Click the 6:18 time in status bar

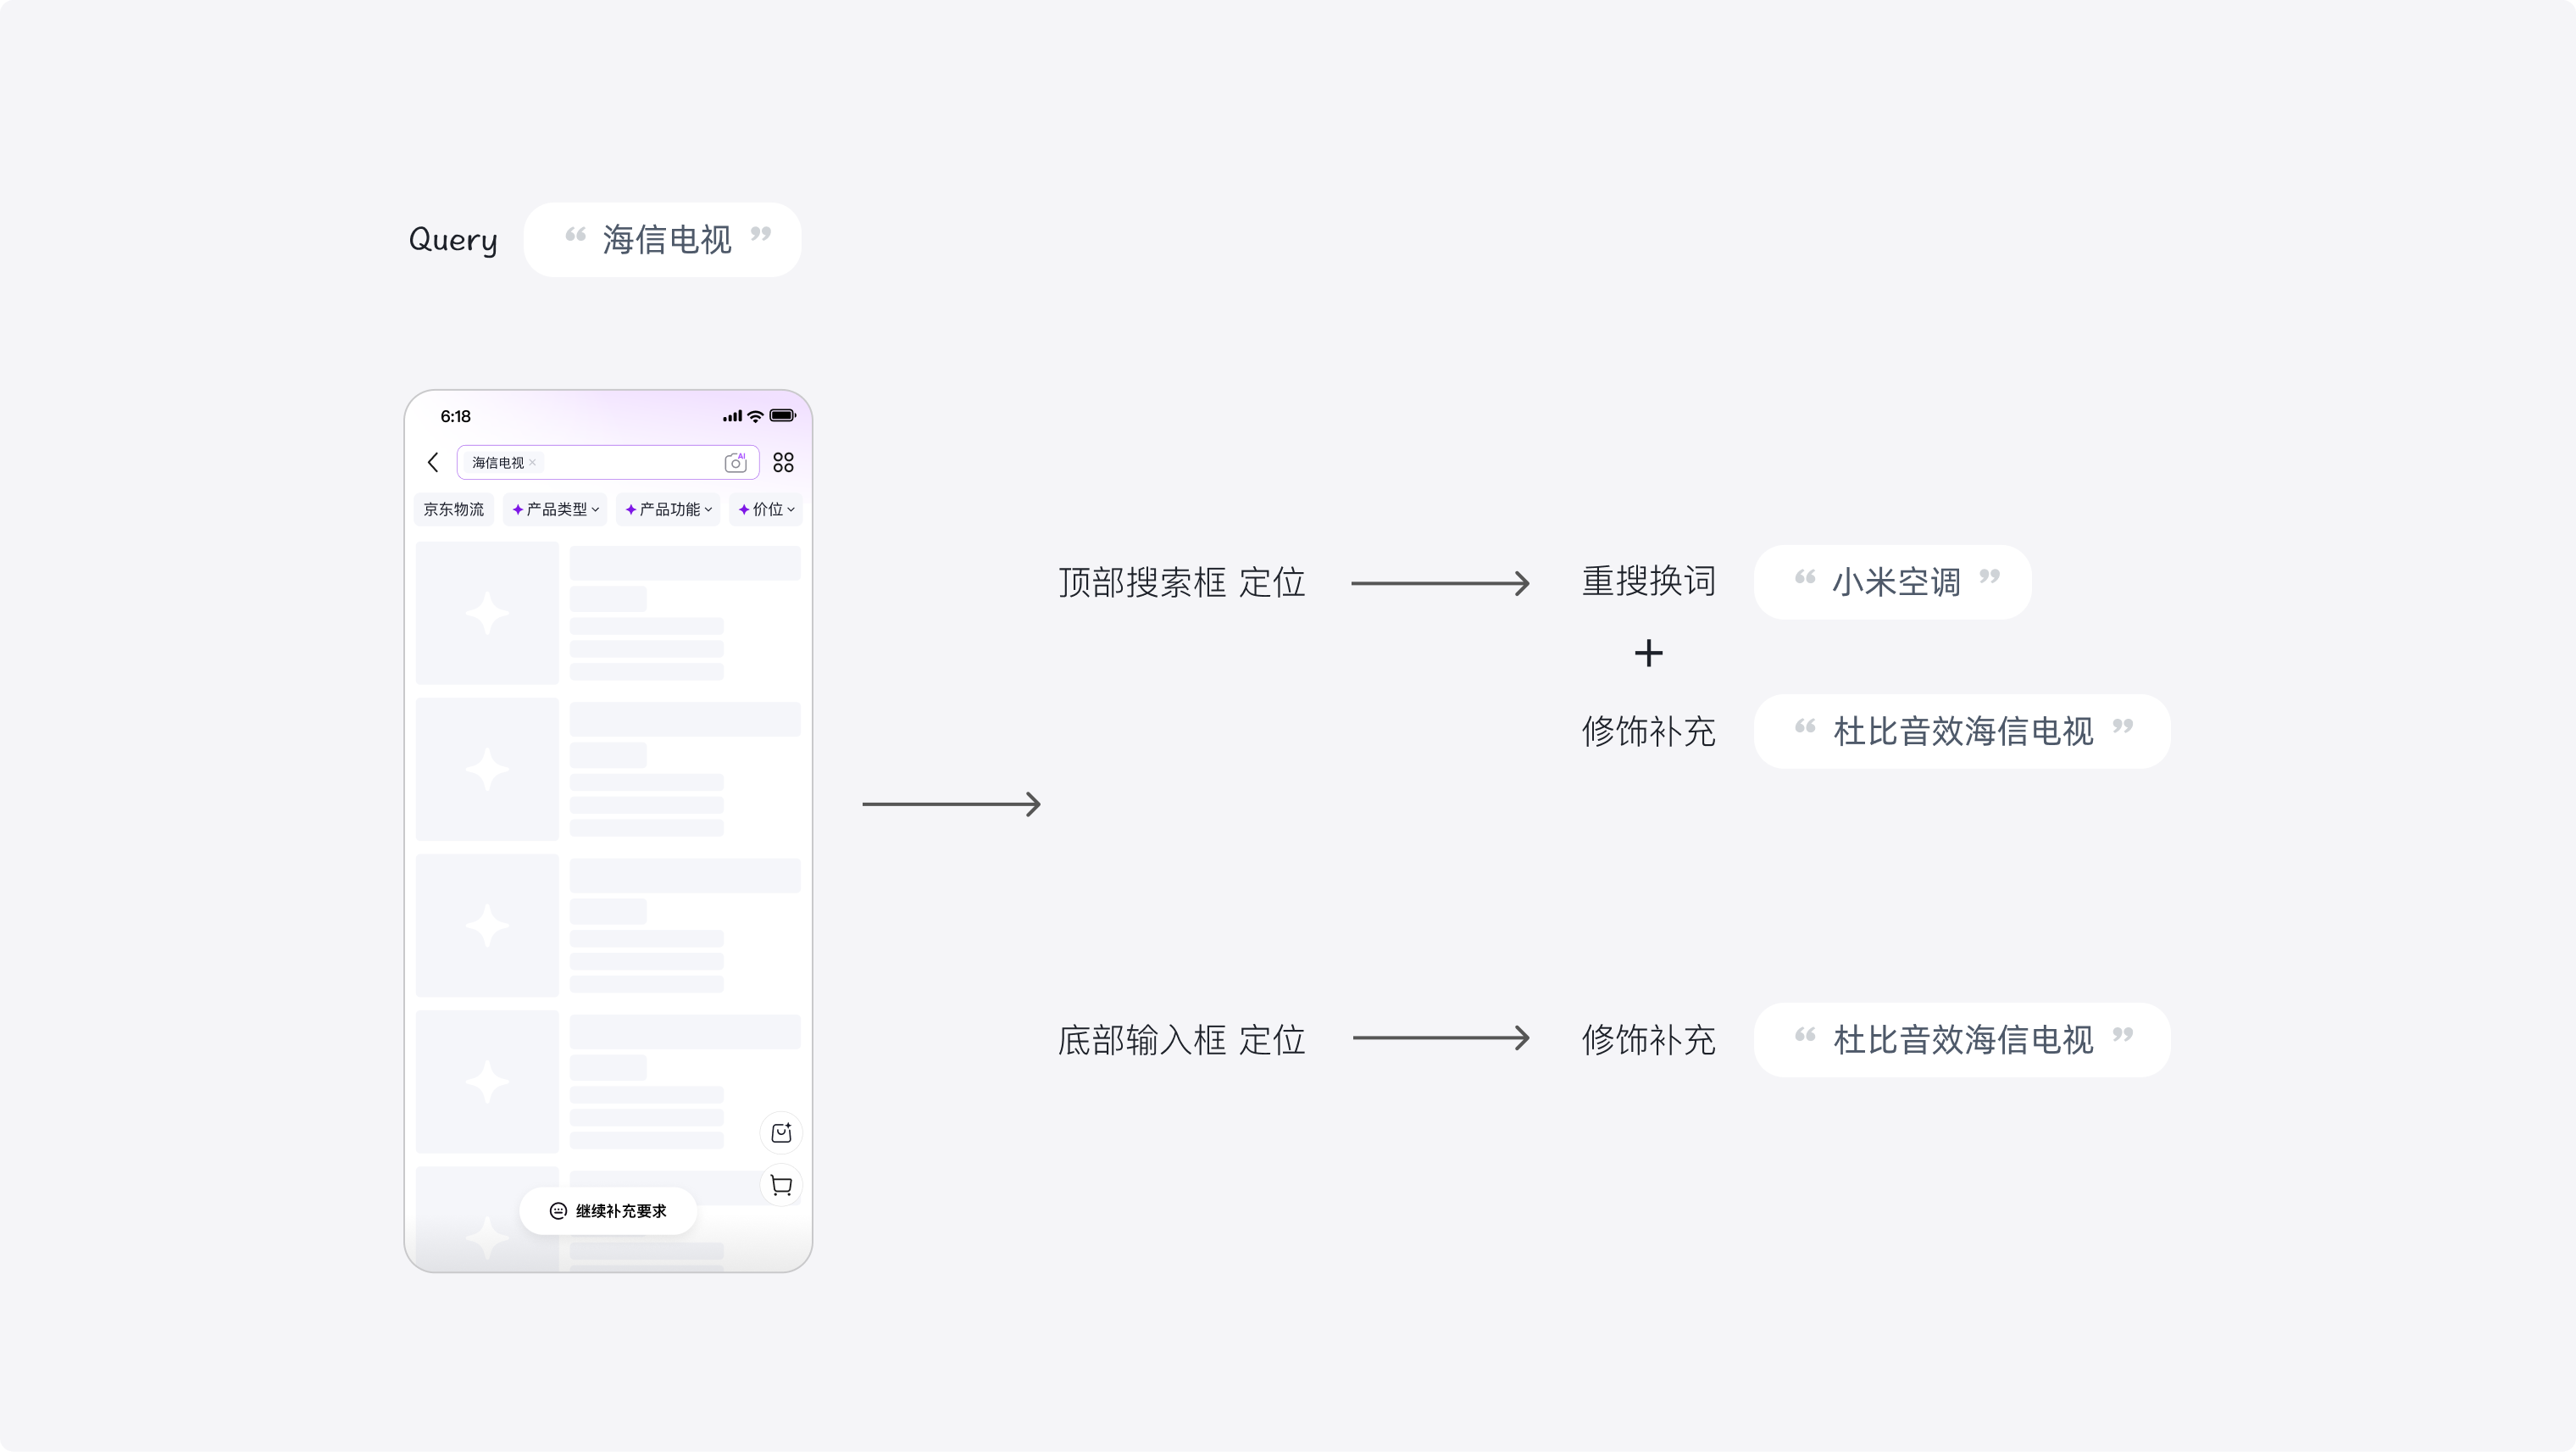[455, 416]
